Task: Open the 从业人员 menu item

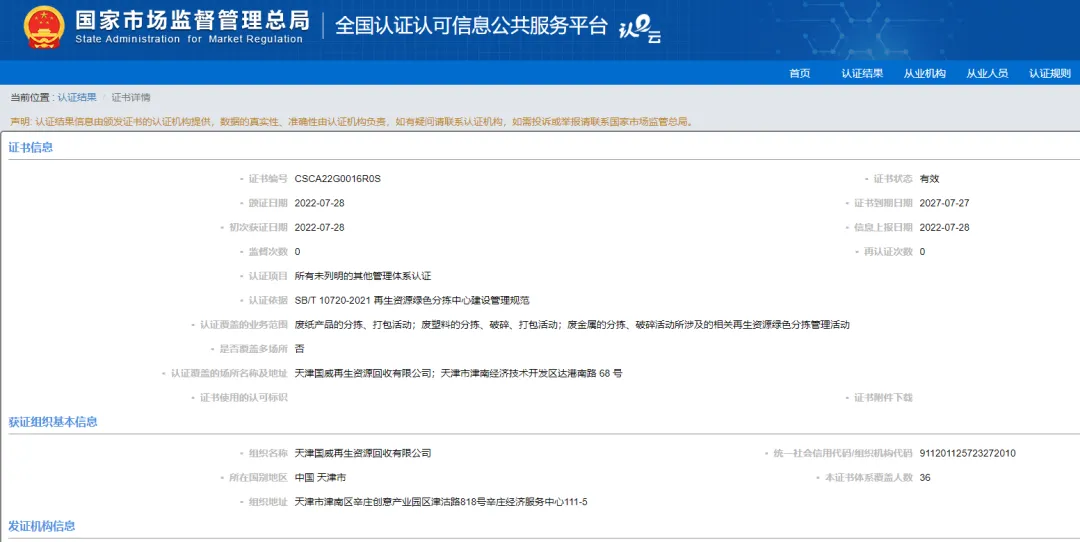Action: 987,74
